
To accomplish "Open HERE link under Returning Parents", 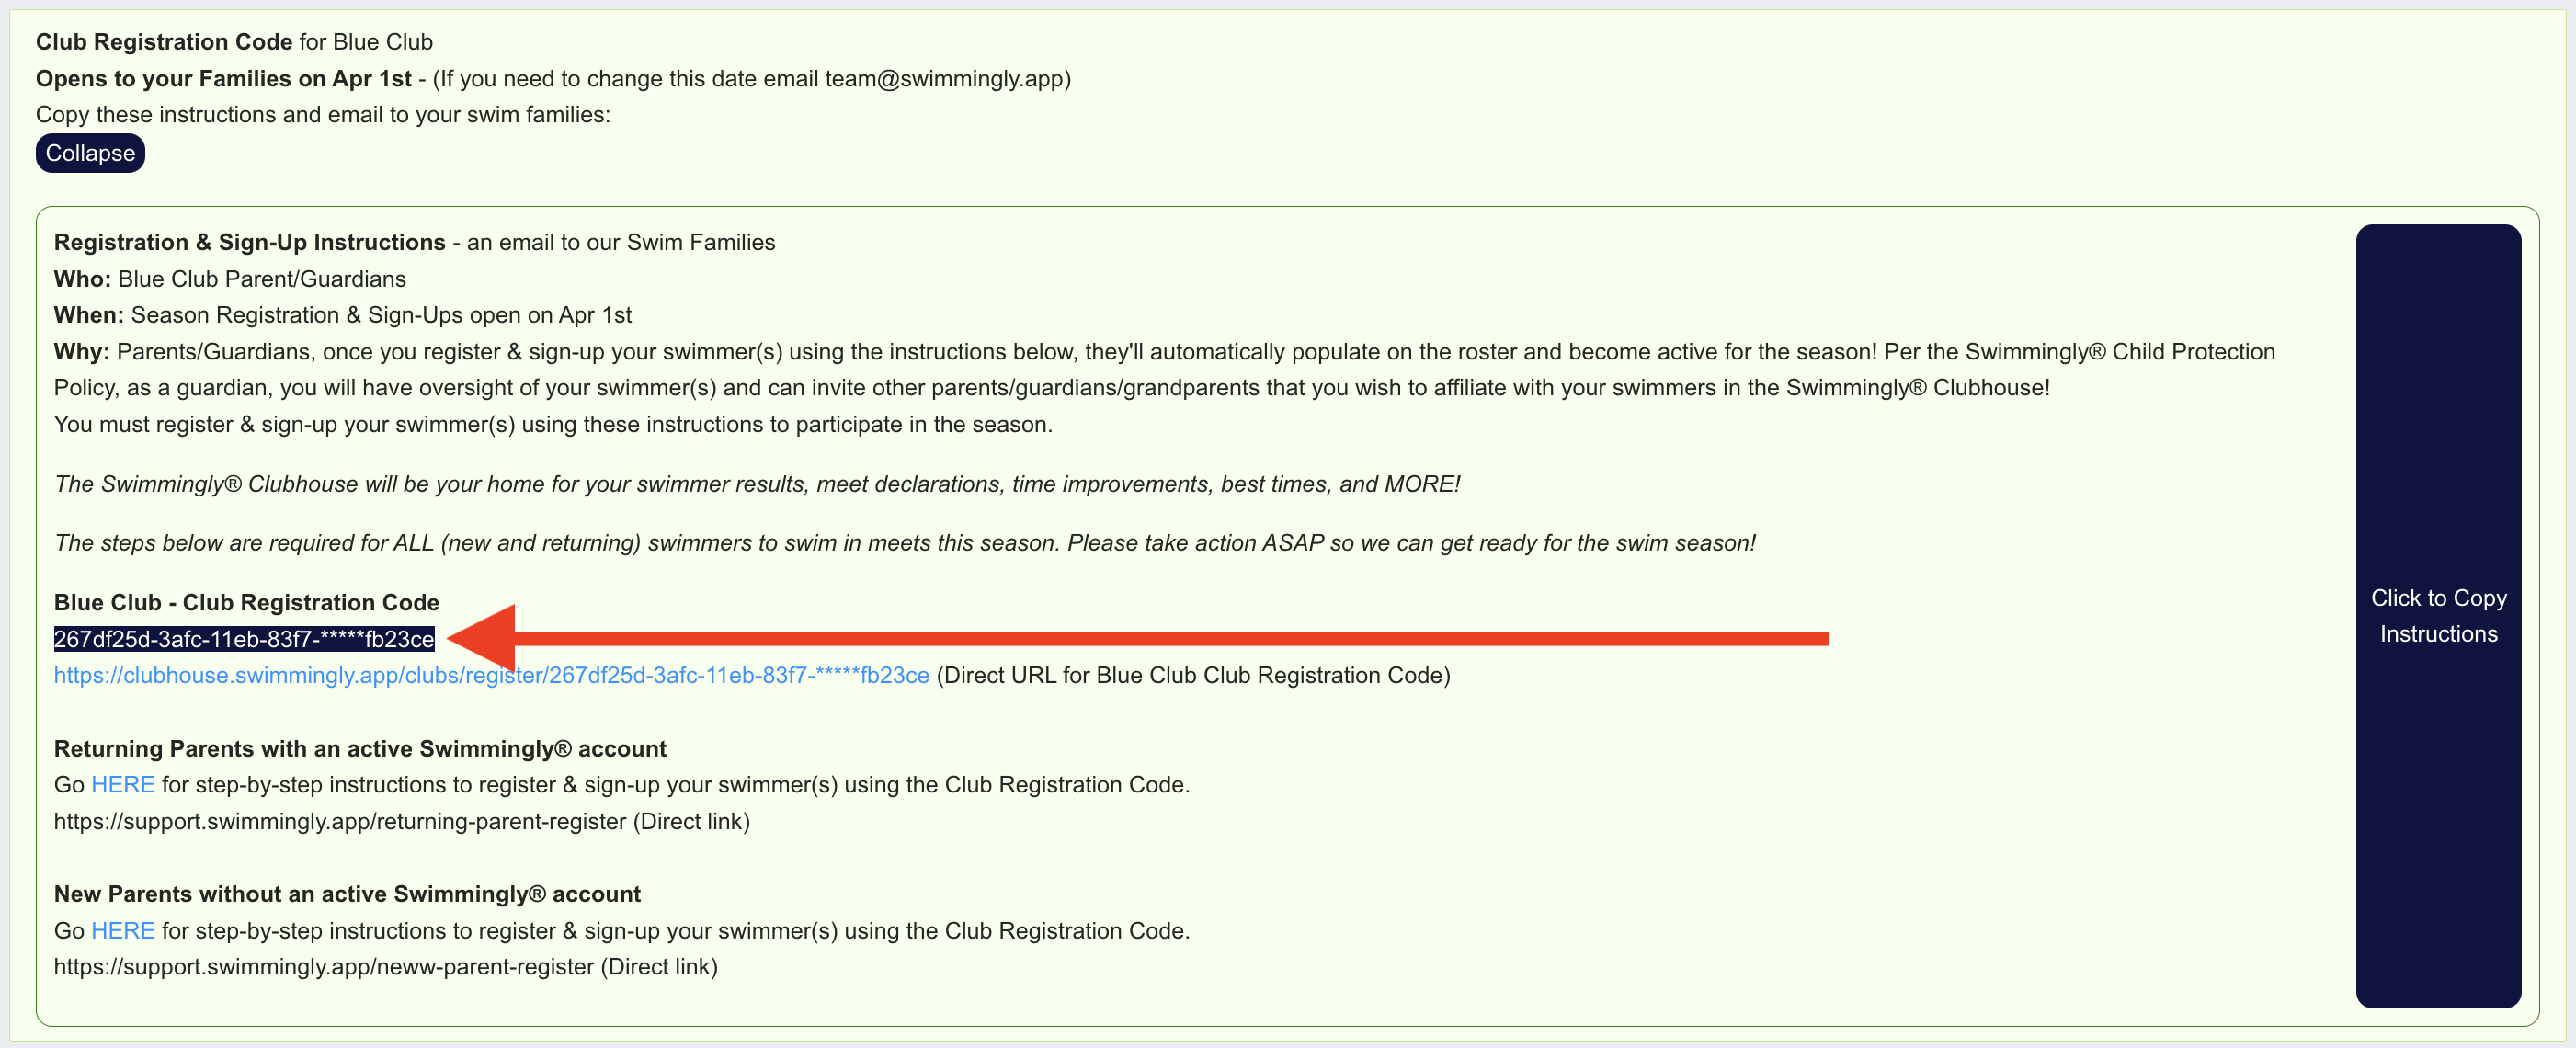I will (x=122, y=785).
